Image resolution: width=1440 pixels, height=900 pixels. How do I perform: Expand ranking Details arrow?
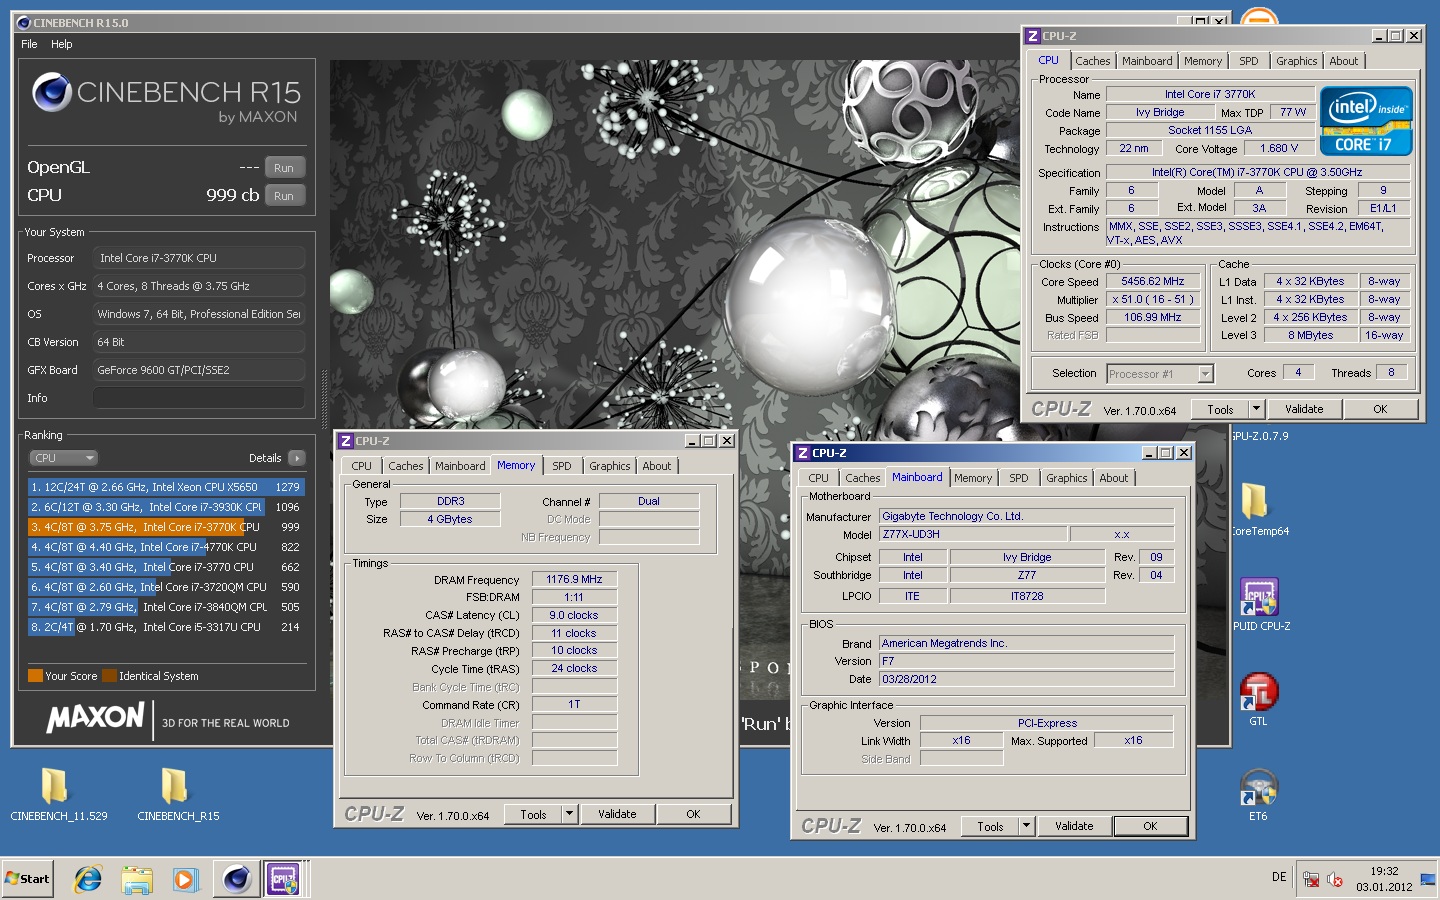point(296,458)
